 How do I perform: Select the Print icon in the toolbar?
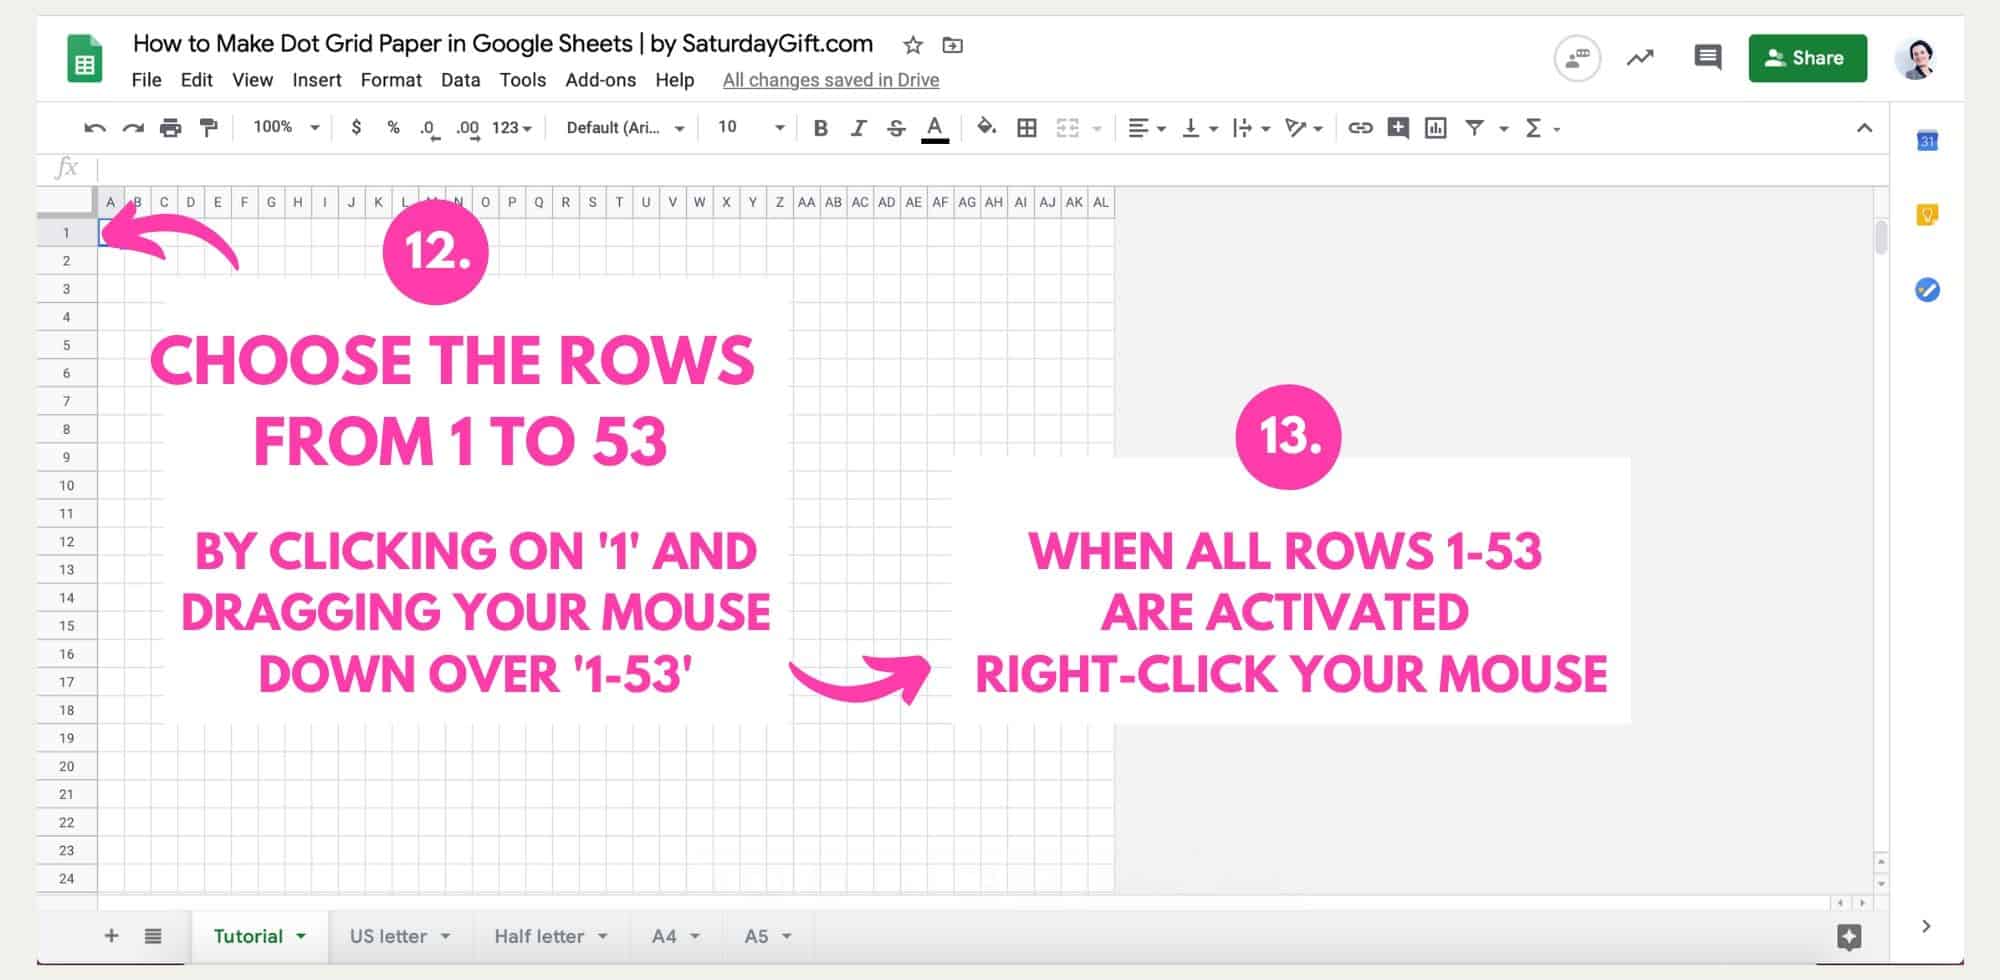point(172,128)
